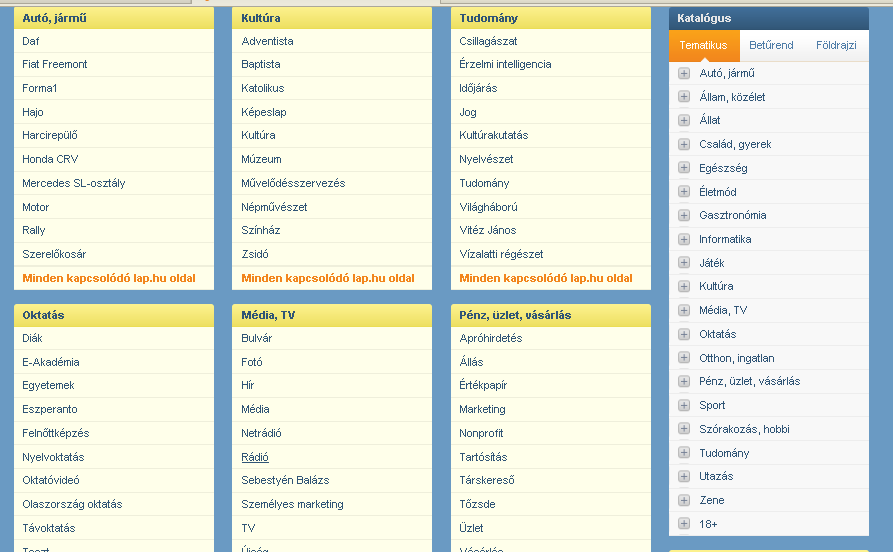
Task: Click plus icon beside 18+
Action: click(x=684, y=524)
